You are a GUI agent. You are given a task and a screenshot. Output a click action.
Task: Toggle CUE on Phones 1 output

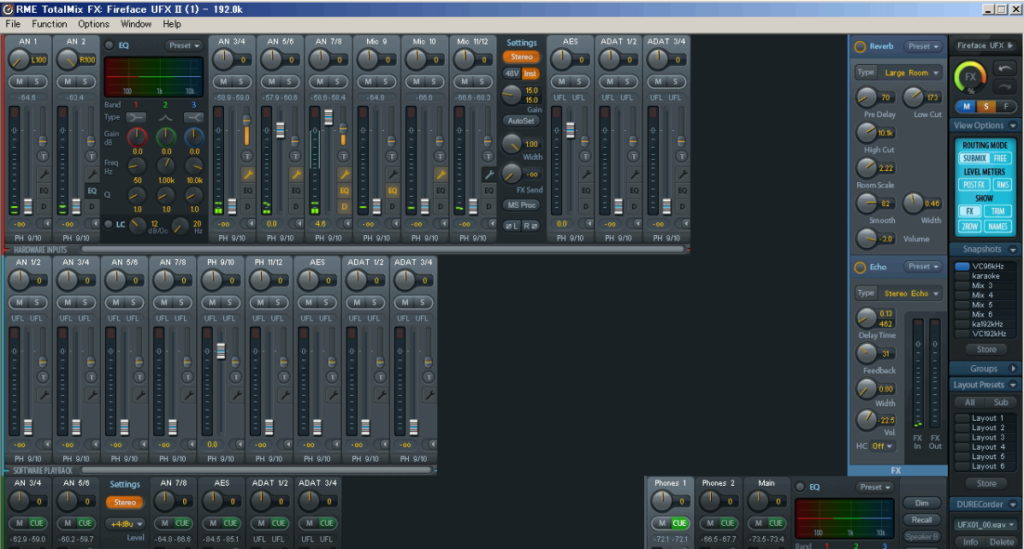point(679,523)
